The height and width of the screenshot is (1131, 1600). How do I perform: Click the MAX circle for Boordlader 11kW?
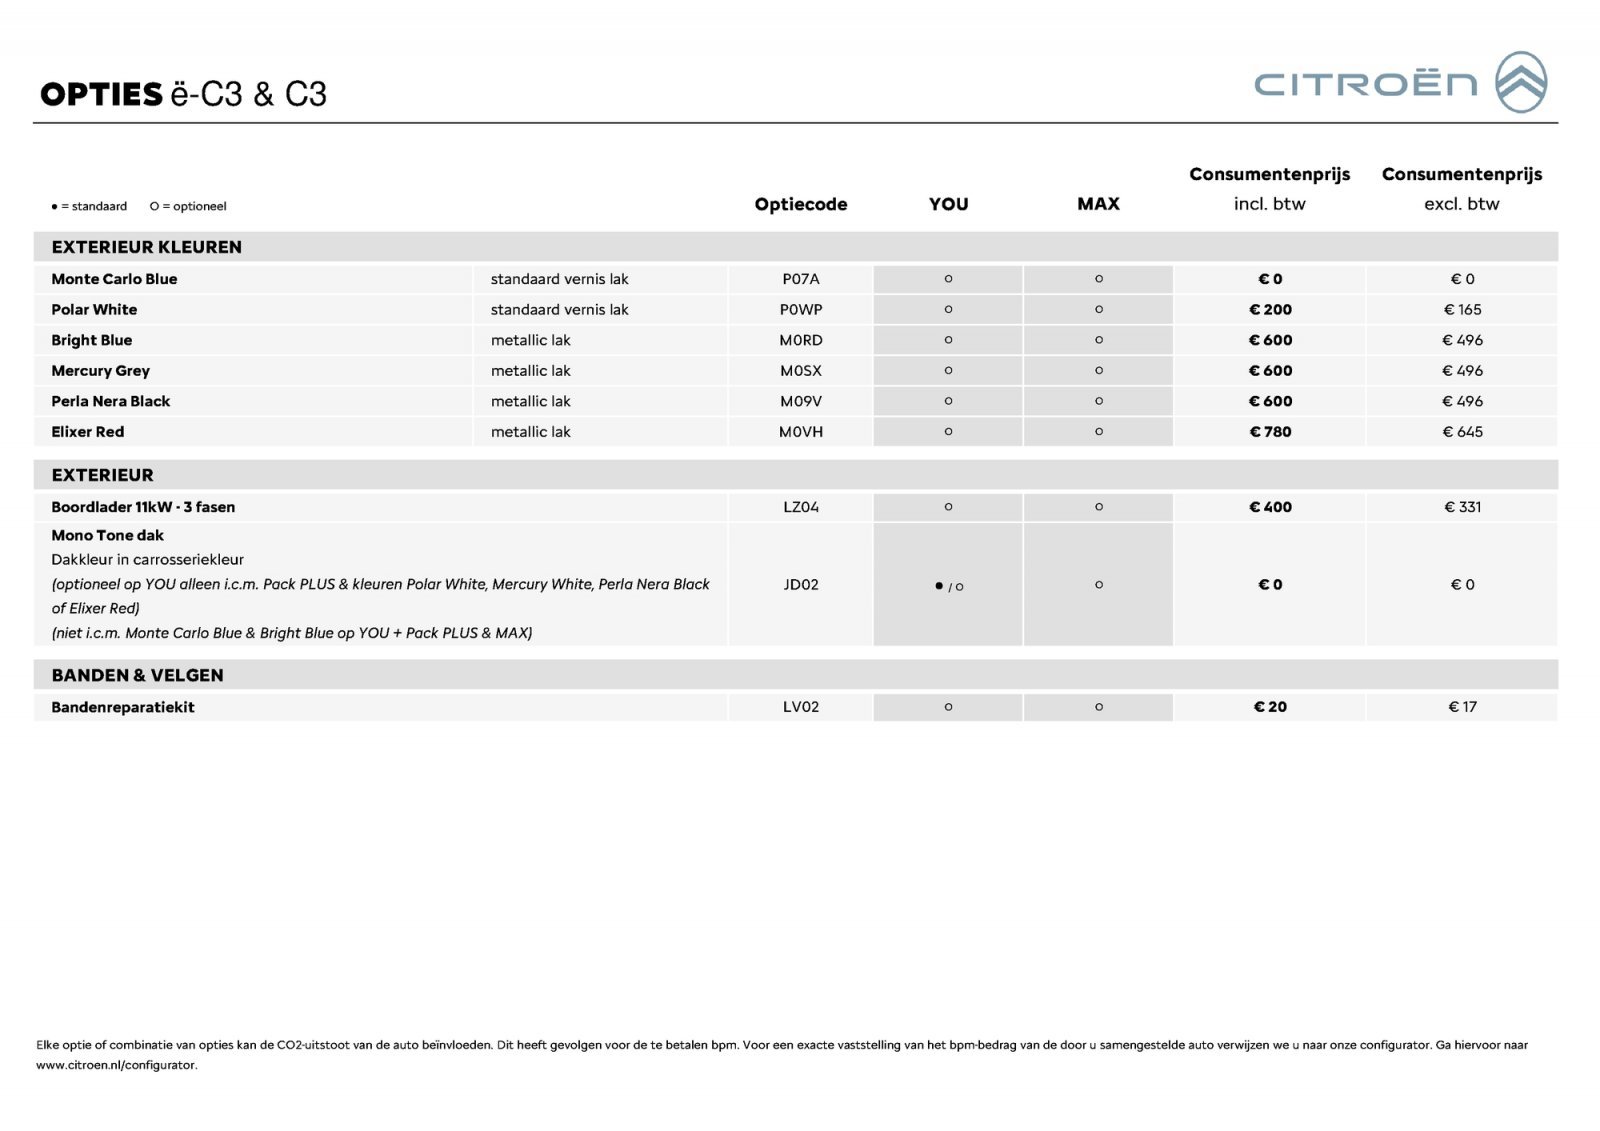pos(1098,507)
